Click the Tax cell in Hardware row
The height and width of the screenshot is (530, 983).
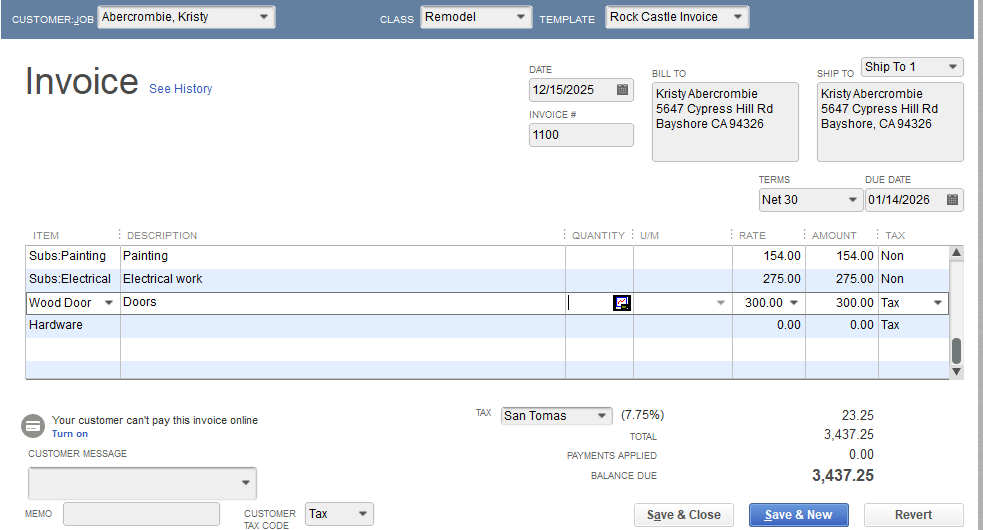(914, 325)
